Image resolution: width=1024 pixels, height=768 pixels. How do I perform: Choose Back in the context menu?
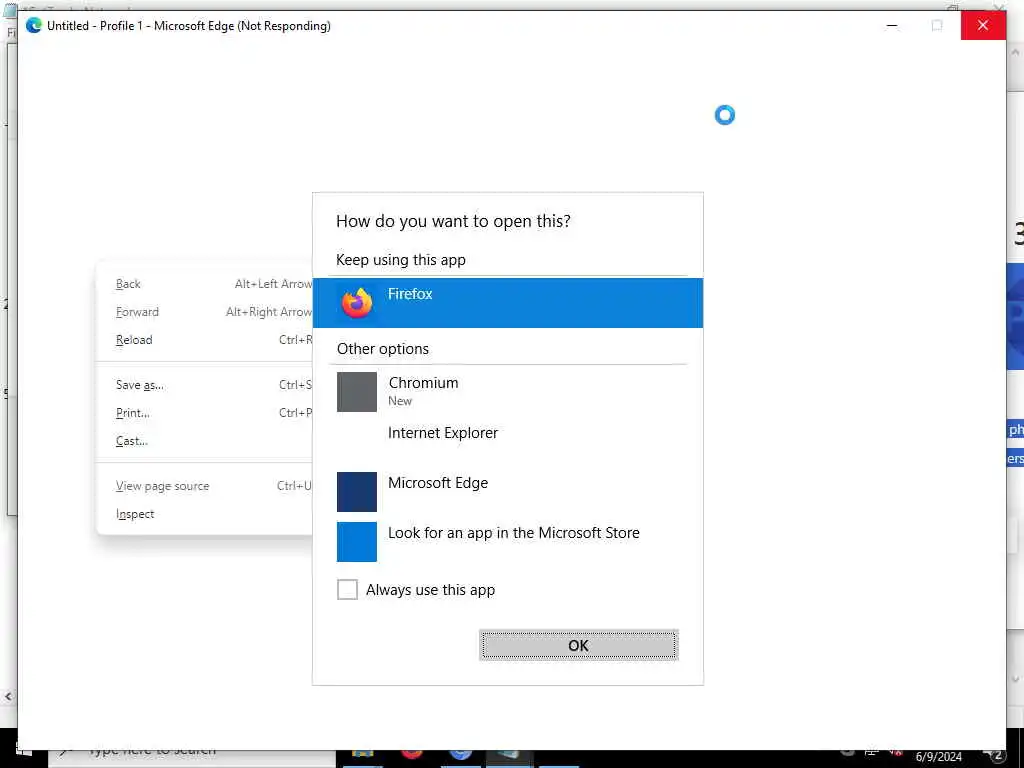204,284
